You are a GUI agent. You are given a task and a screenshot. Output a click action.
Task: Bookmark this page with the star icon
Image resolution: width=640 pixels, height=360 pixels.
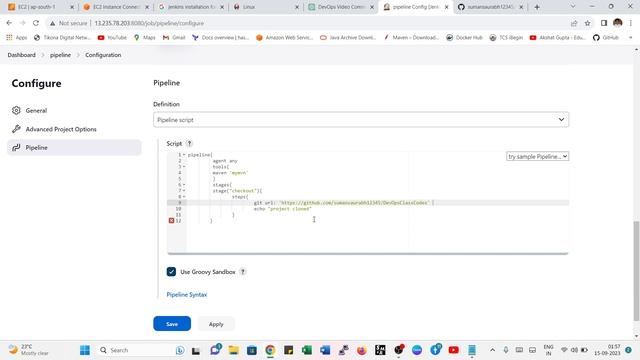coord(587,23)
